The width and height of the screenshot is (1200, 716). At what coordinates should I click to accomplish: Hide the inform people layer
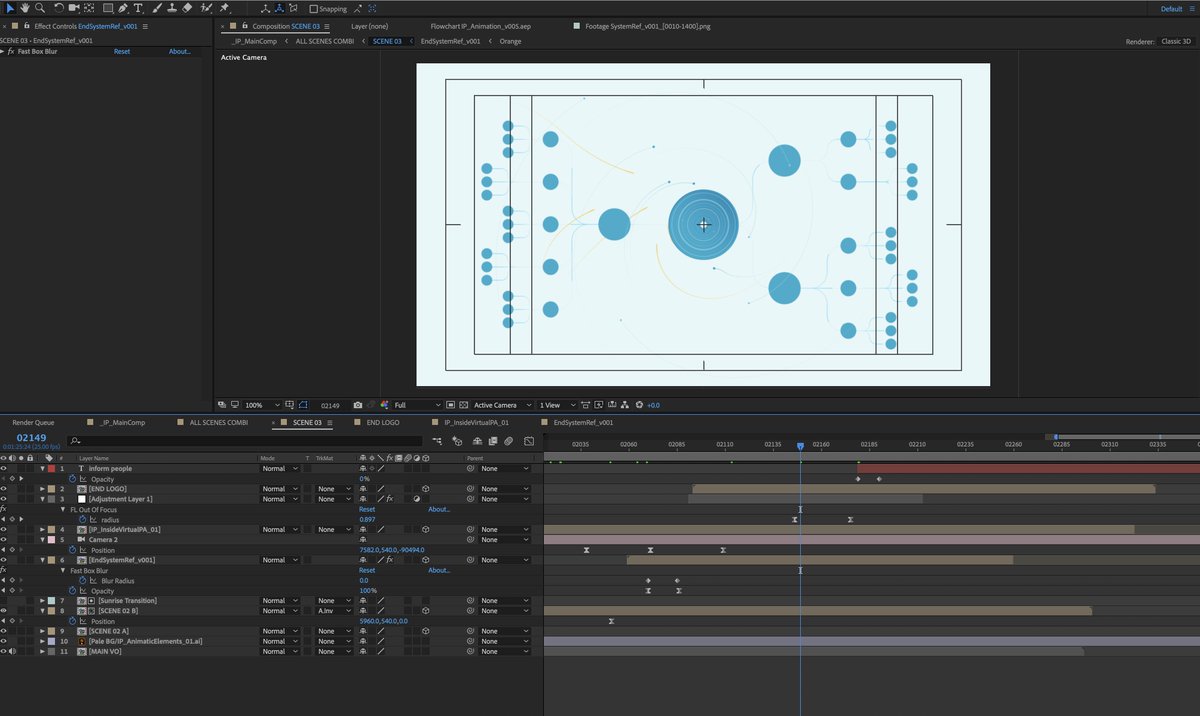(4, 468)
